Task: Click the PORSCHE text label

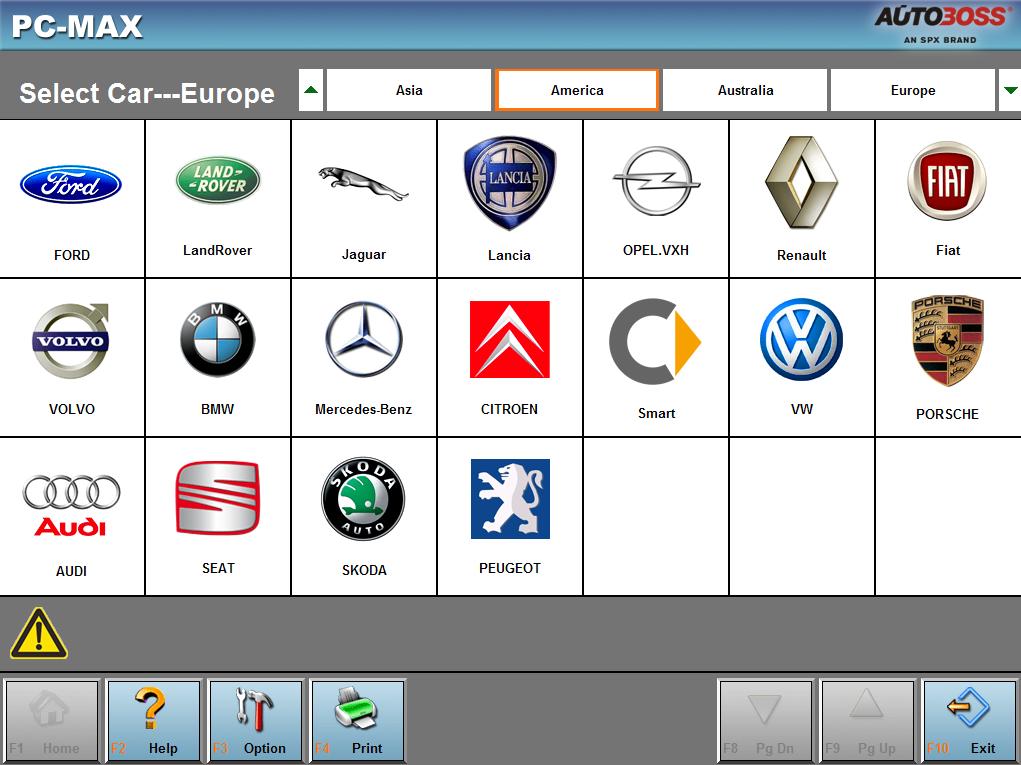Action: (947, 414)
